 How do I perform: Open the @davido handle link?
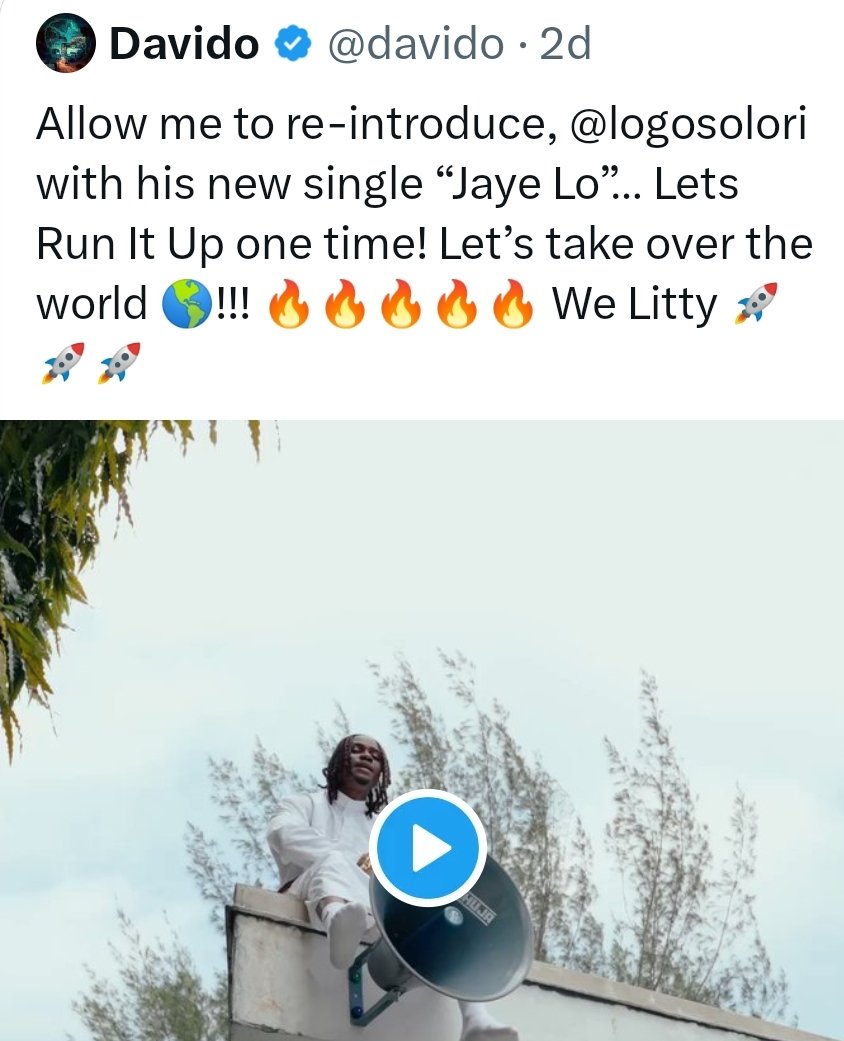pos(416,44)
